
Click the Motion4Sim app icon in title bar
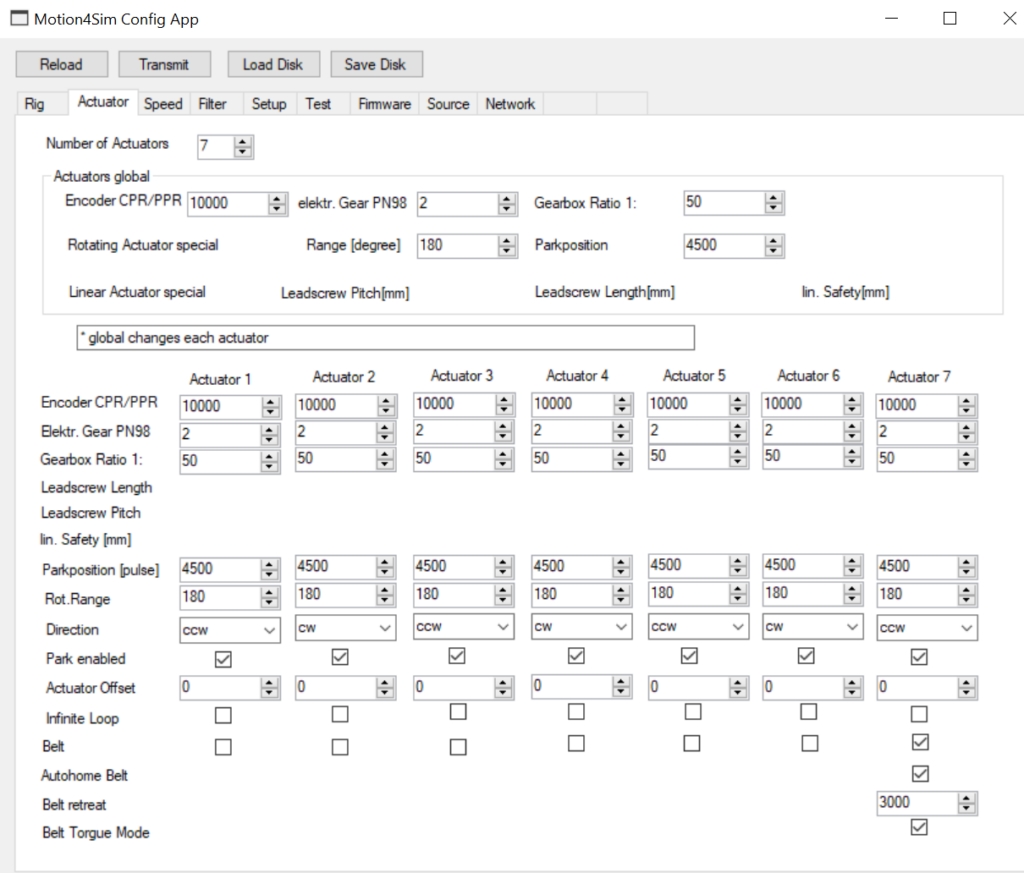click(x=19, y=19)
